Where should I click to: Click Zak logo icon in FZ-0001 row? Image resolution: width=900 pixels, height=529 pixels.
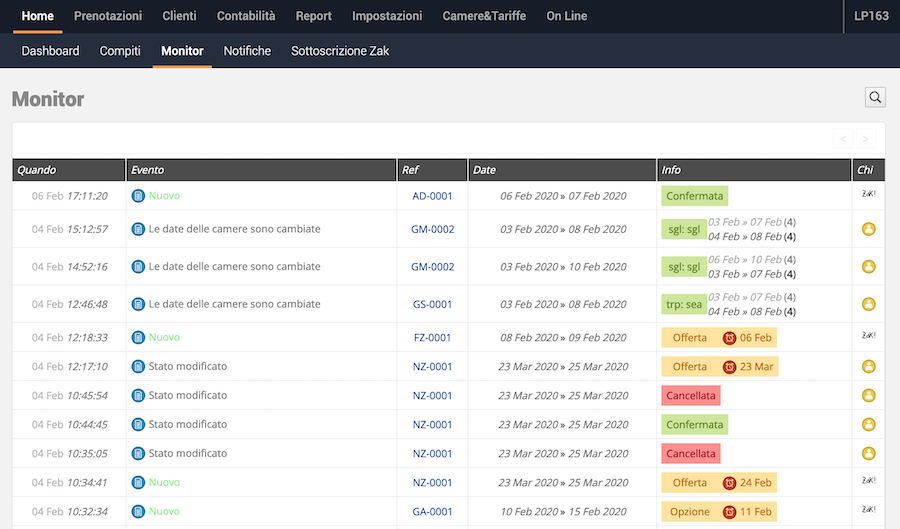868,336
